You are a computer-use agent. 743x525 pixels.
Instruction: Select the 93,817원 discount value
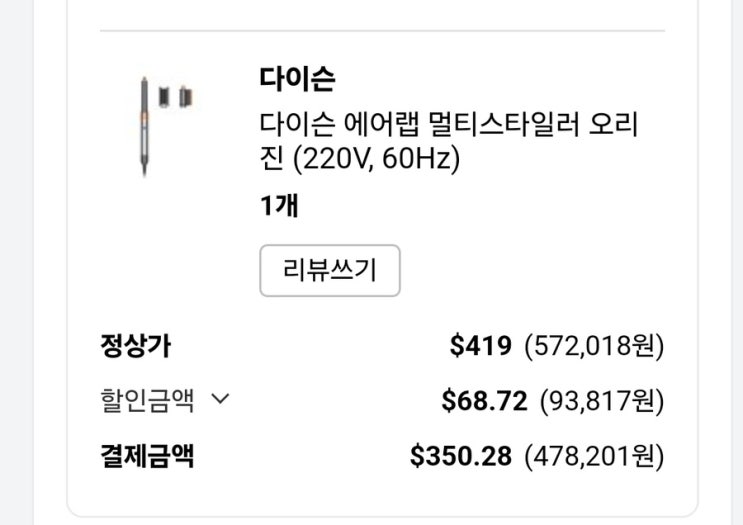(602, 401)
